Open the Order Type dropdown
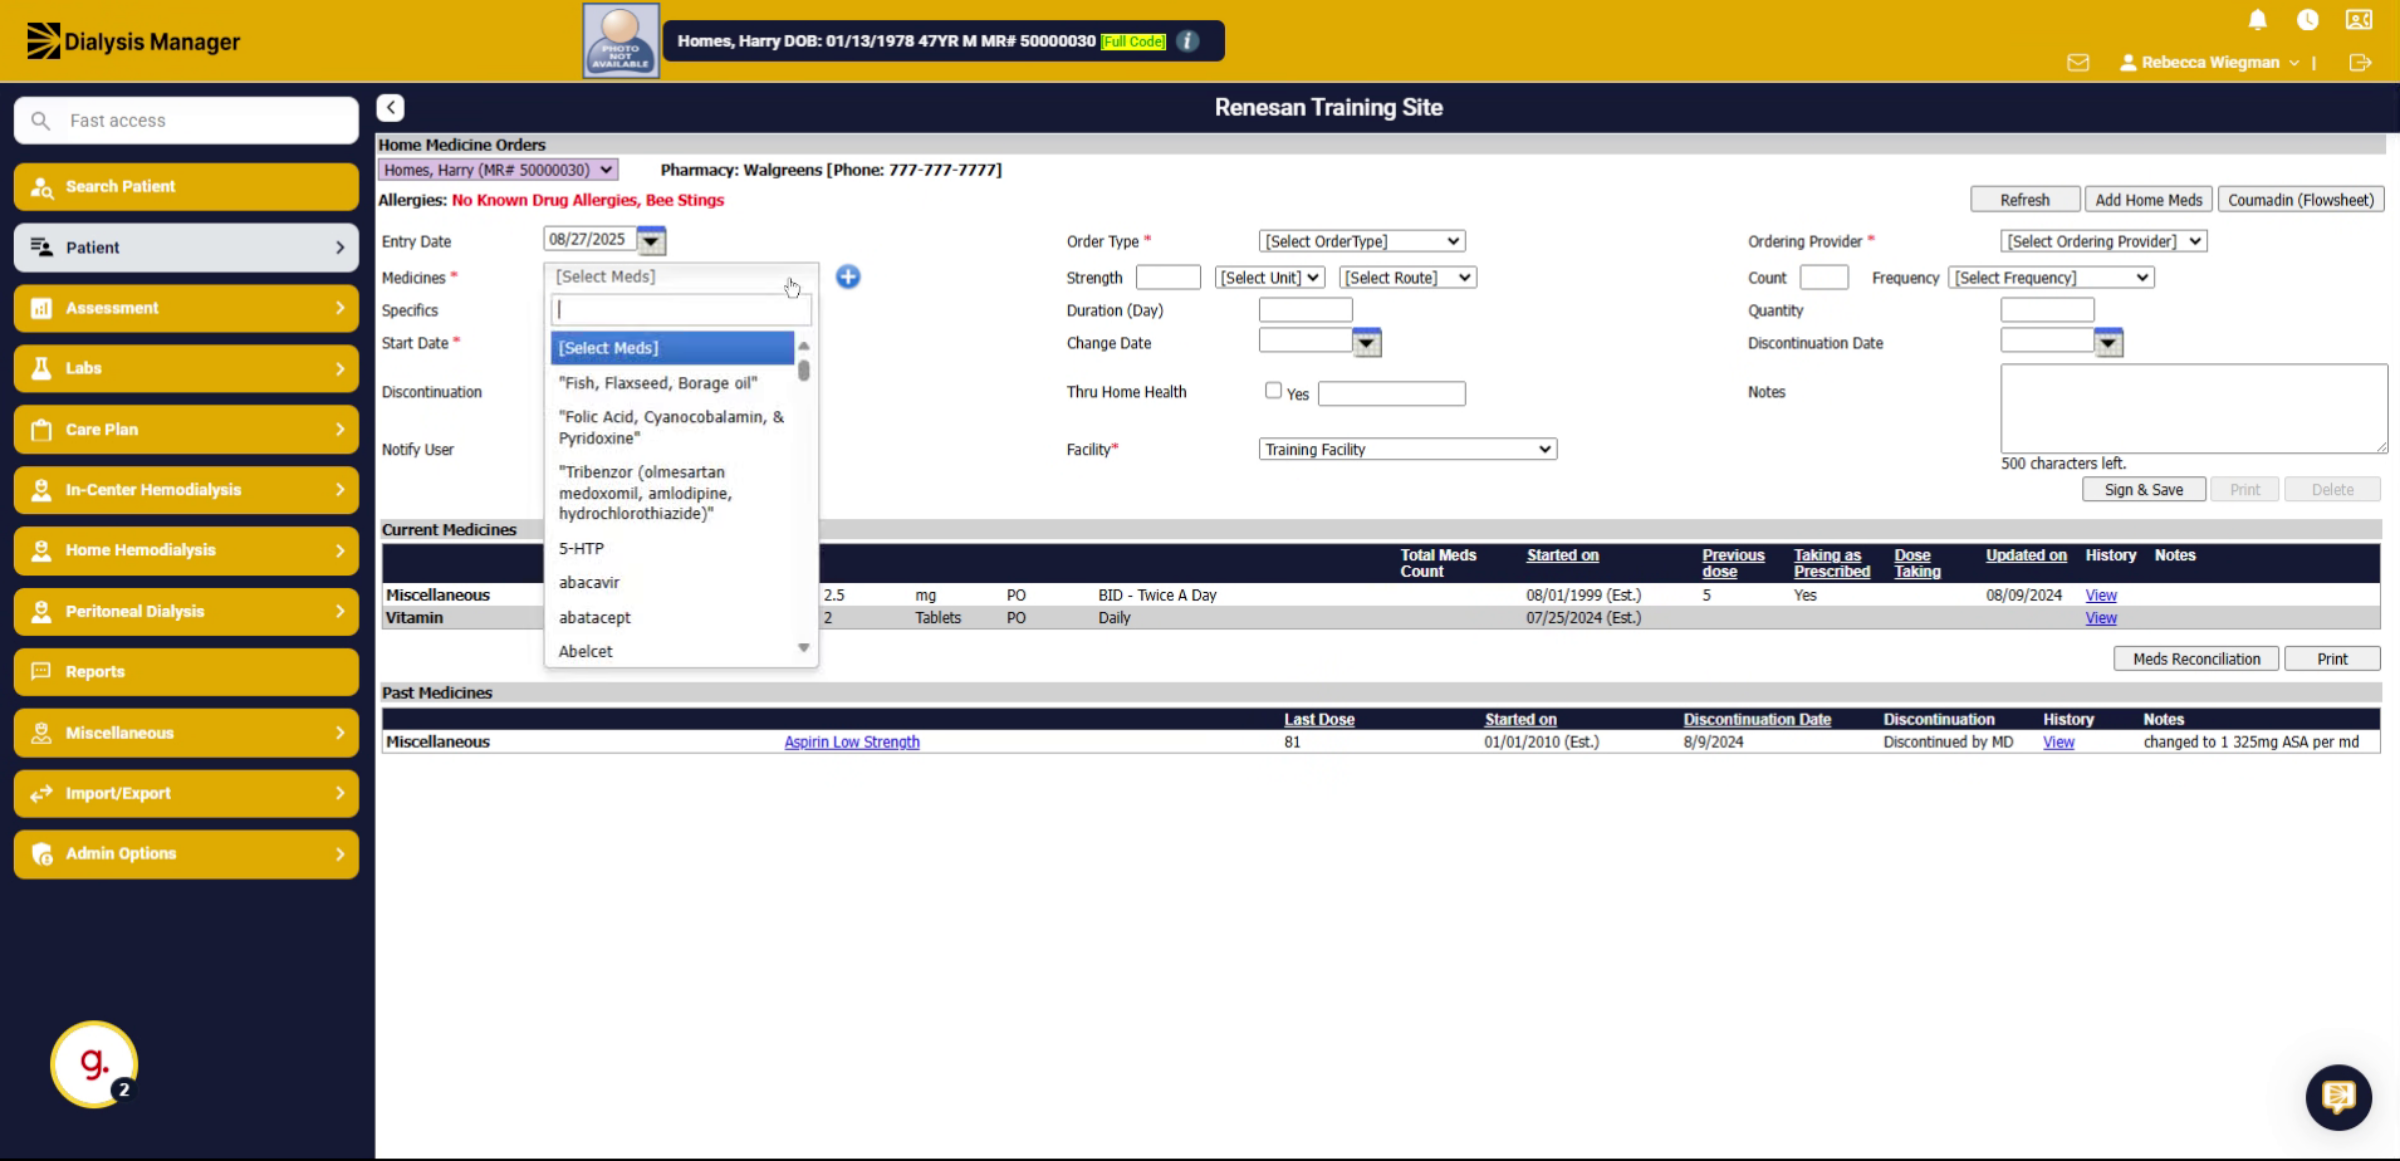Screen dimensions: 2400x1161 1362,241
